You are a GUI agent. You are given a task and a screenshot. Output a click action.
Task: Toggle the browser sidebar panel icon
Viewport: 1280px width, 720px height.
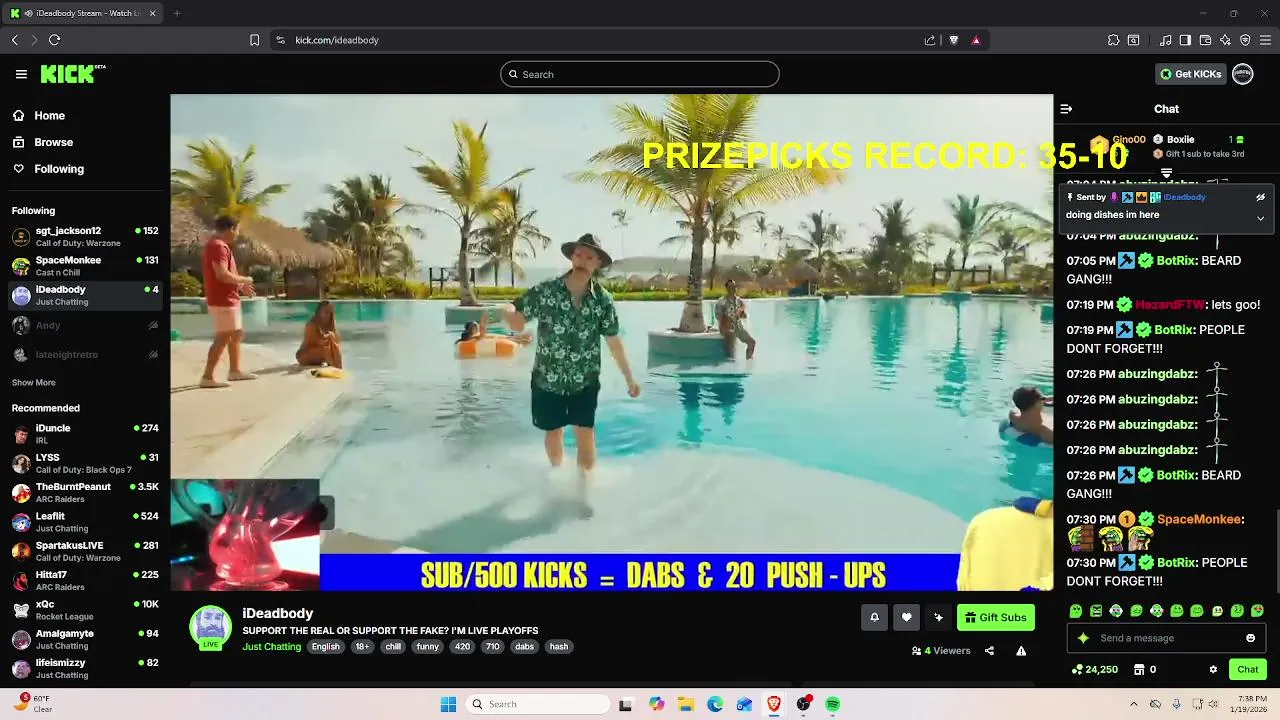(1185, 40)
